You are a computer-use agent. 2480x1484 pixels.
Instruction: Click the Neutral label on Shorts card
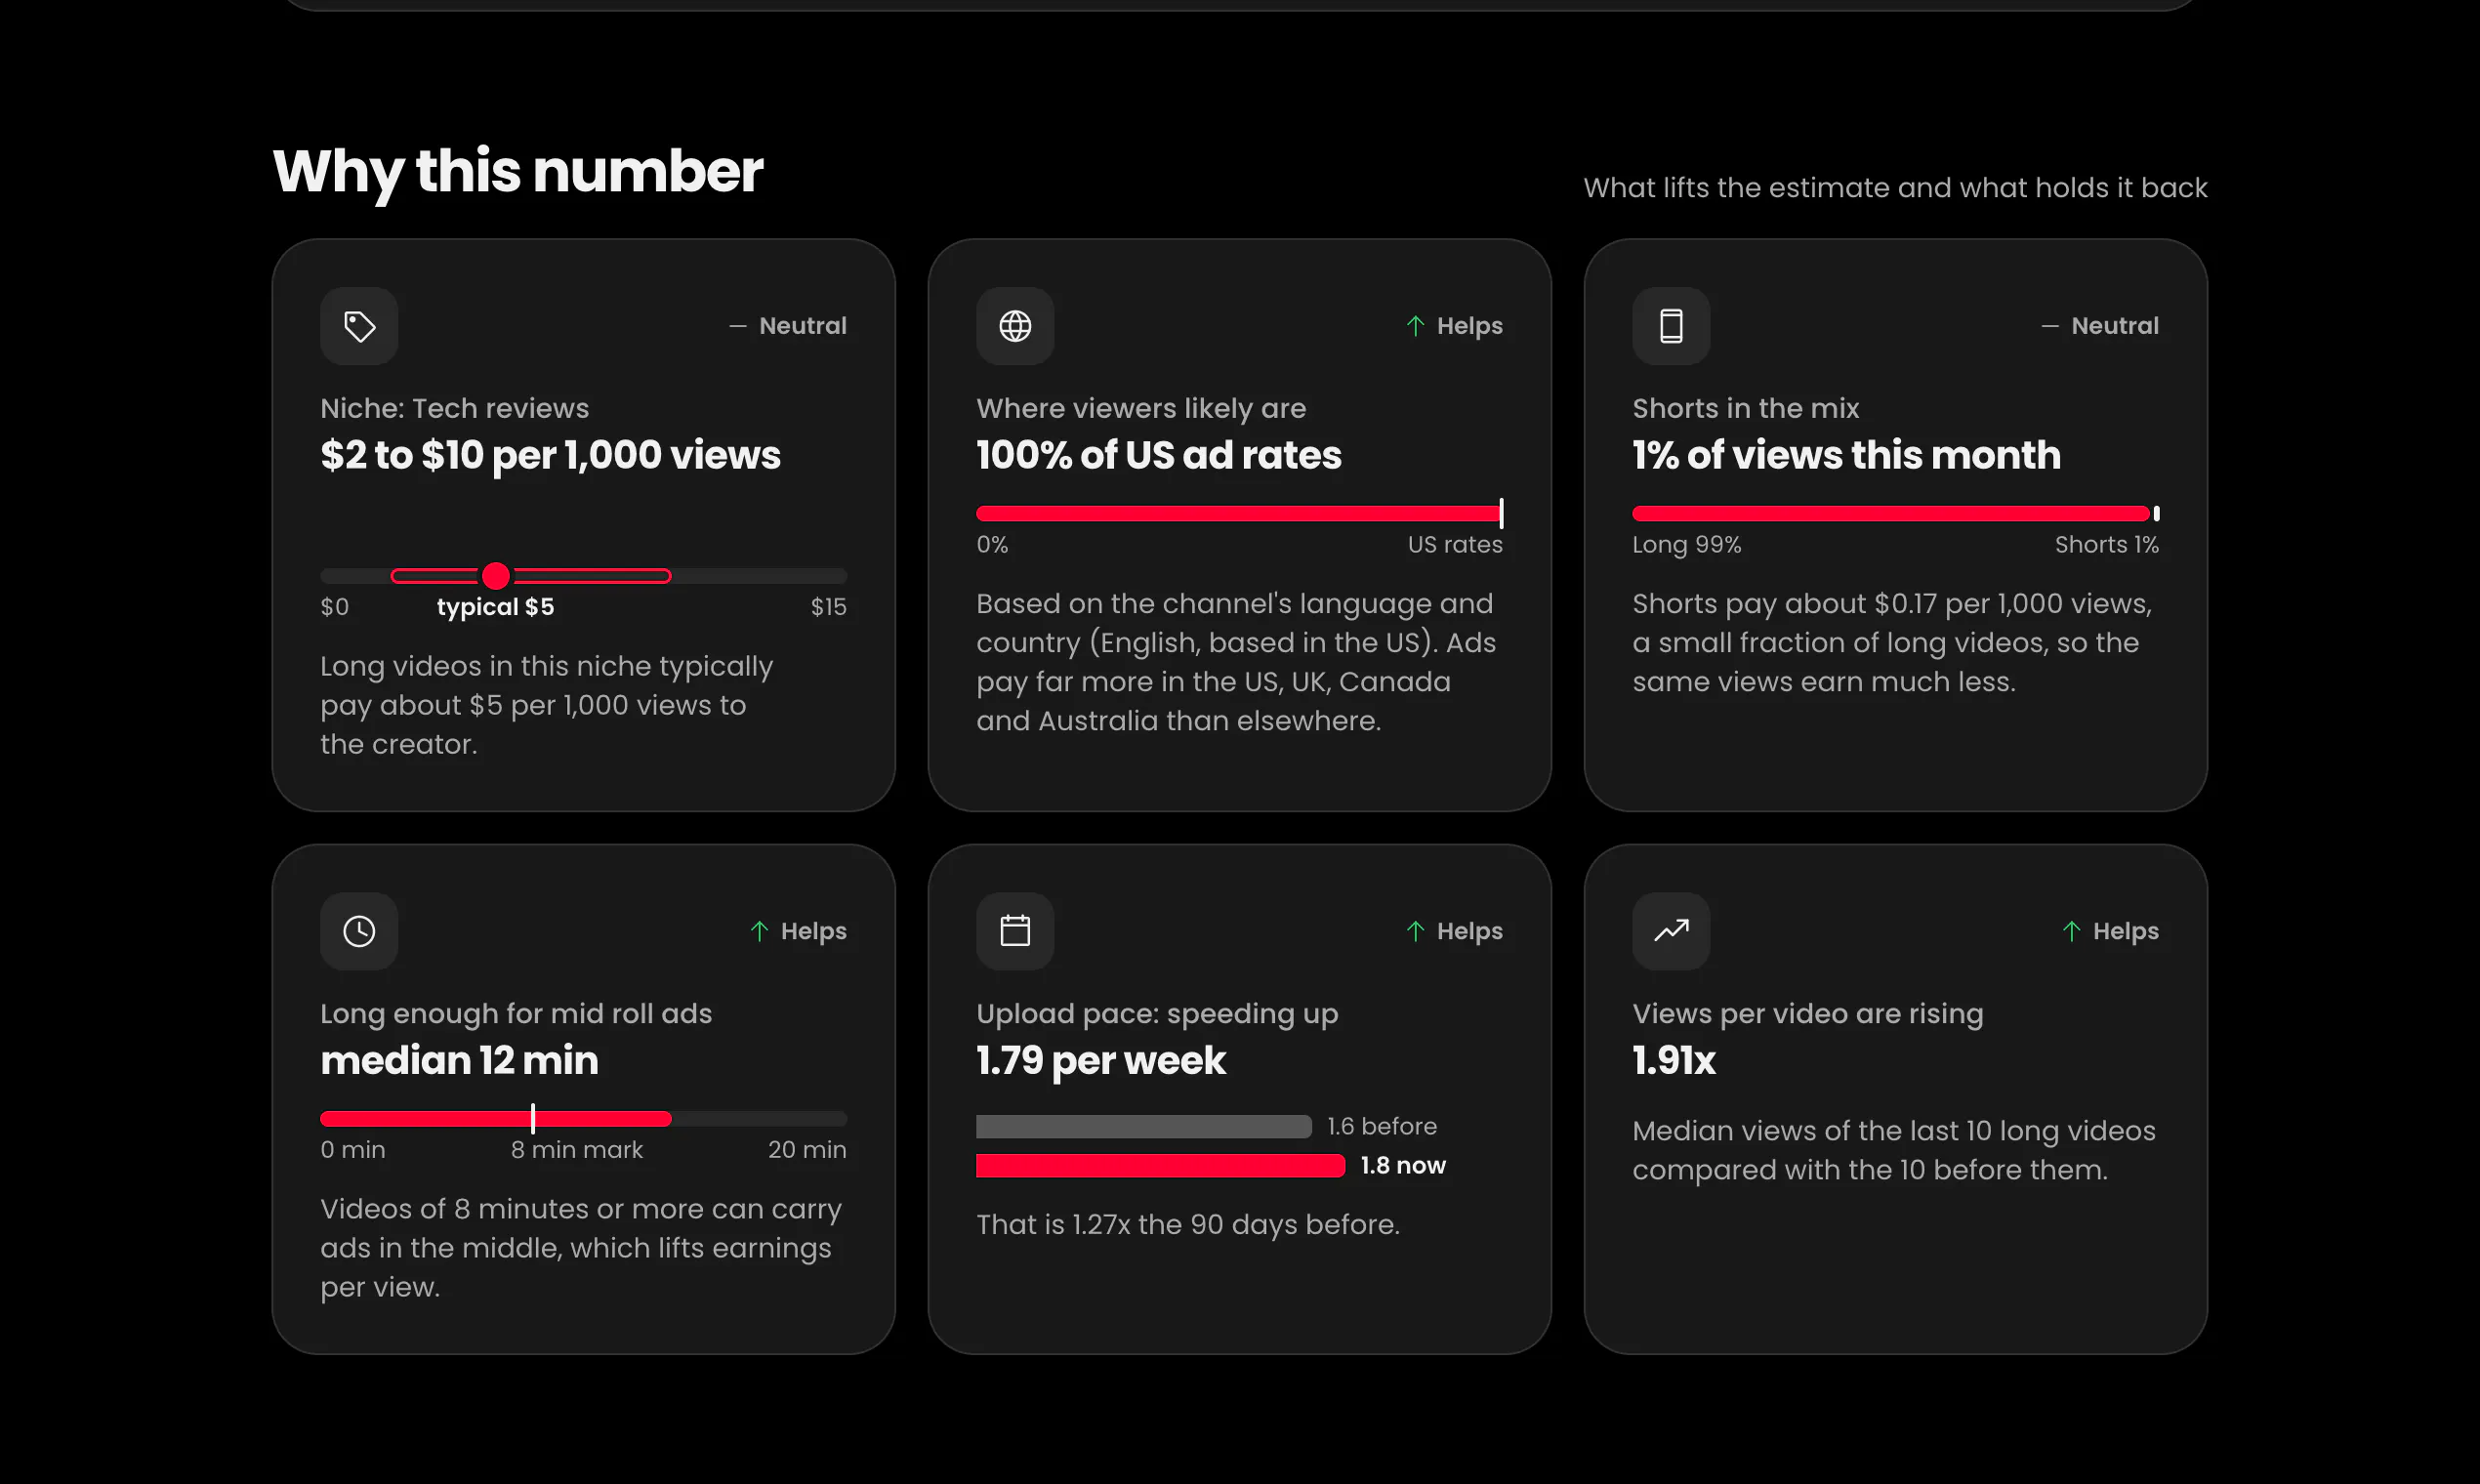(x=2114, y=326)
